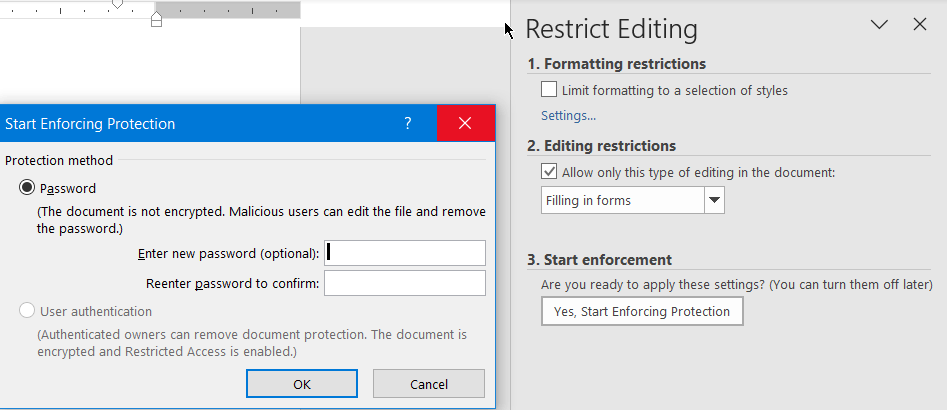This screenshot has height=410, width=947.
Task: Click '3. Start enforcement' heading
Action: (600, 260)
